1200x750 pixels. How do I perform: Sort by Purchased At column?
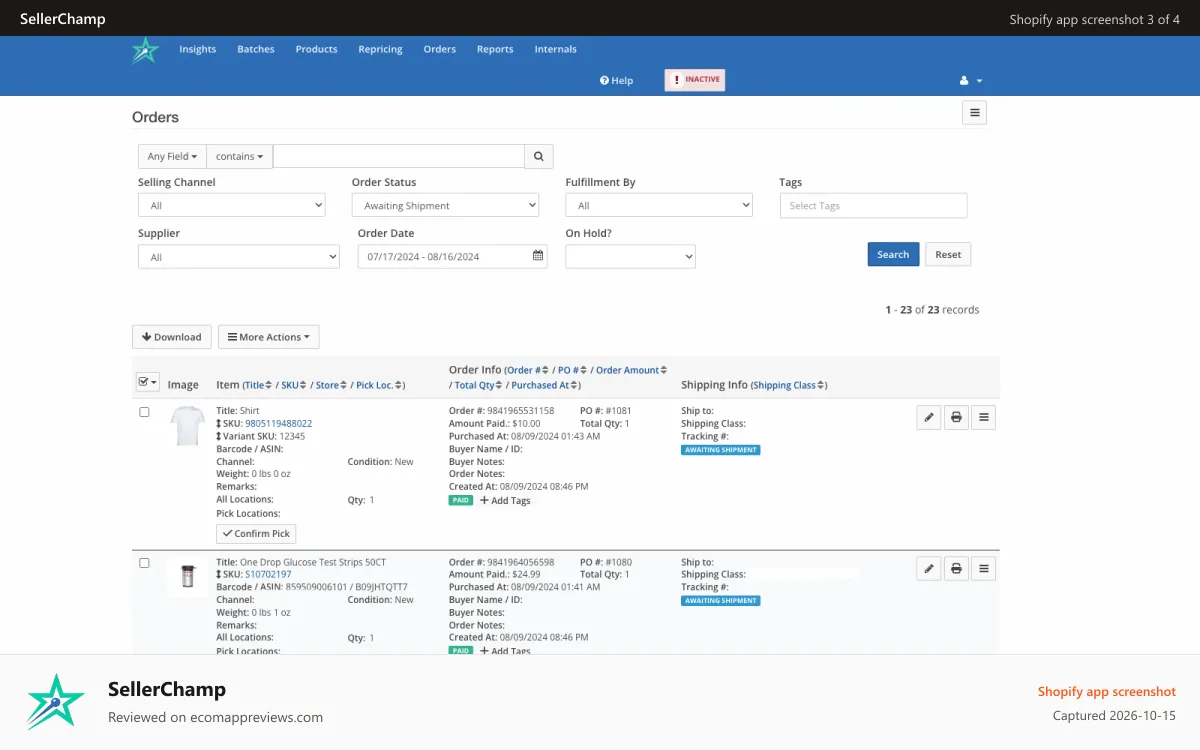[x=544, y=385]
